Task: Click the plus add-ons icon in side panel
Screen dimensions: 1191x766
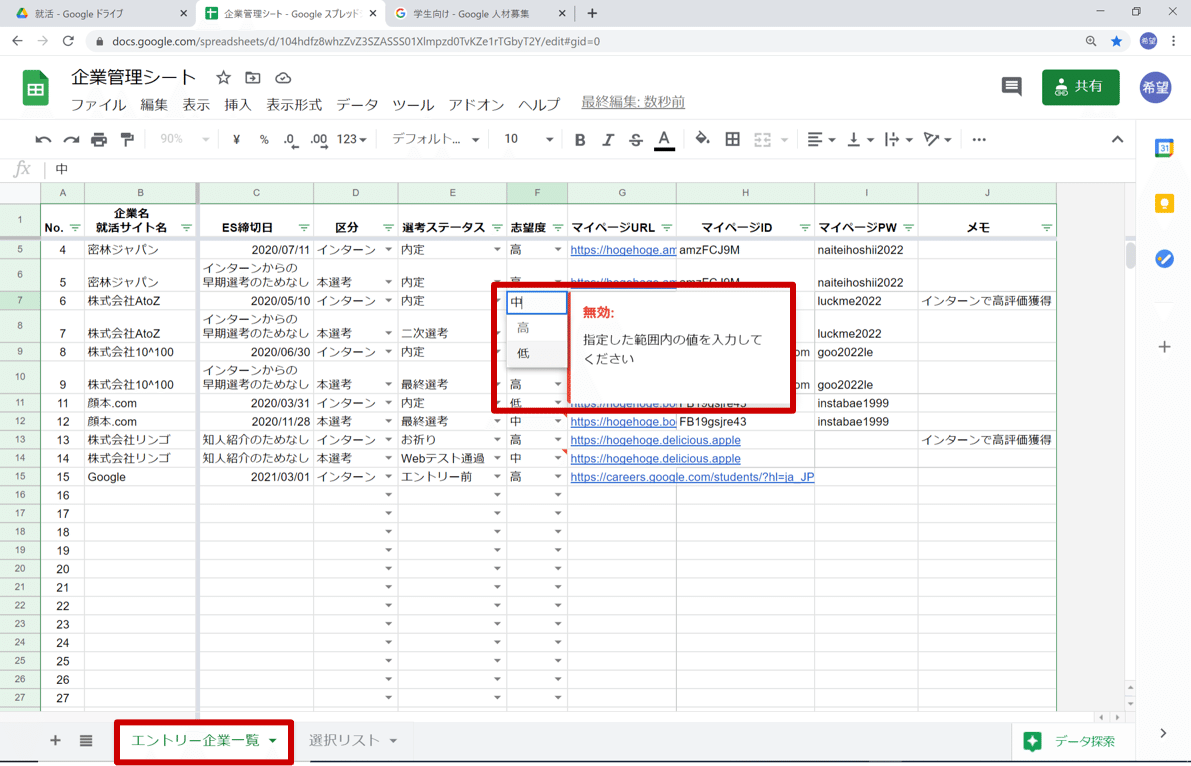Action: pos(1164,347)
